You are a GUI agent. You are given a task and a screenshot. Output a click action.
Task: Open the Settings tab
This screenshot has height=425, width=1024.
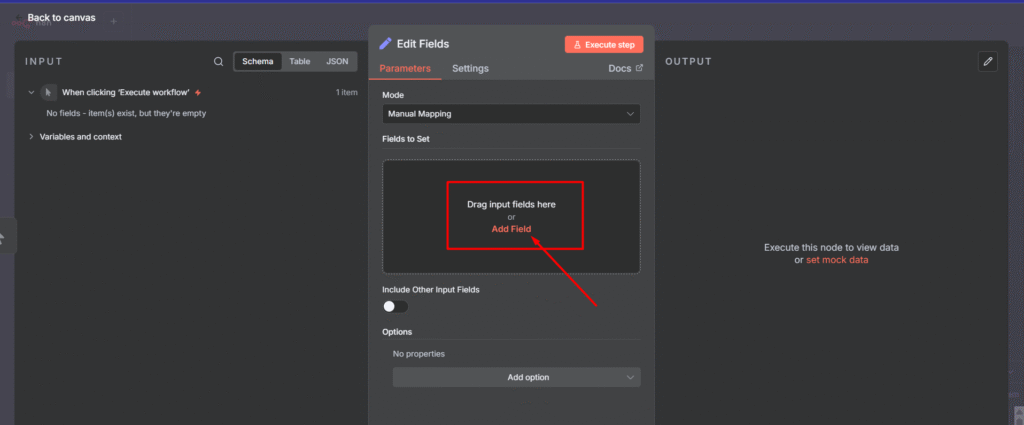click(x=470, y=69)
